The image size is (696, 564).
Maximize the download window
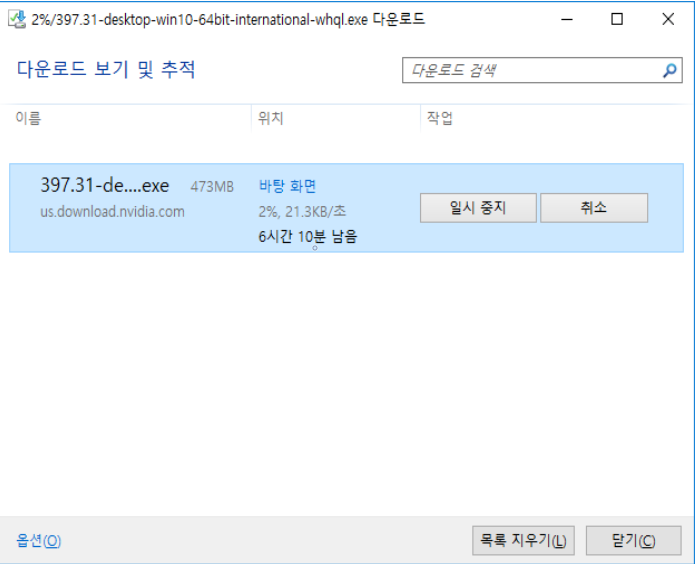tap(617, 19)
